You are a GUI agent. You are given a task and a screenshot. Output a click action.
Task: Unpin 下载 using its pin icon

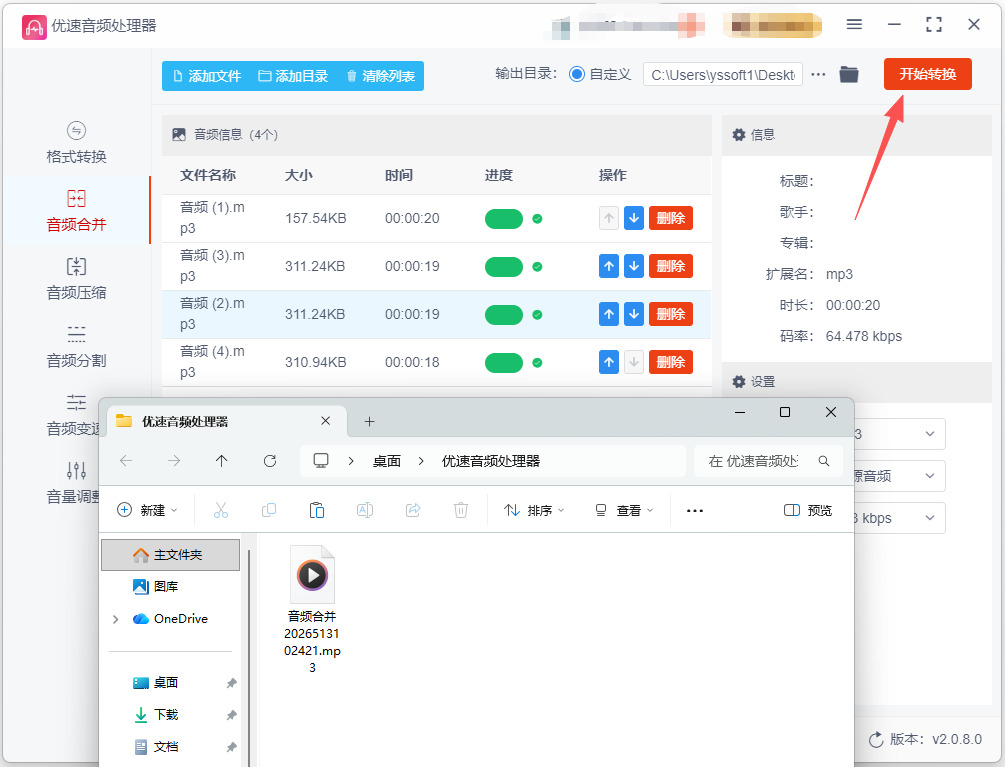click(x=231, y=715)
